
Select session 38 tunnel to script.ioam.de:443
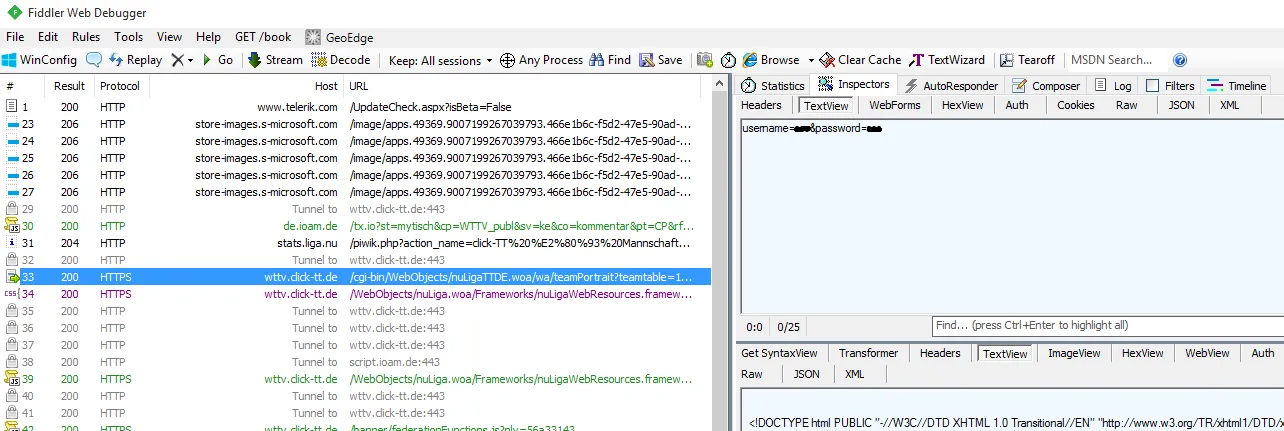point(356,362)
